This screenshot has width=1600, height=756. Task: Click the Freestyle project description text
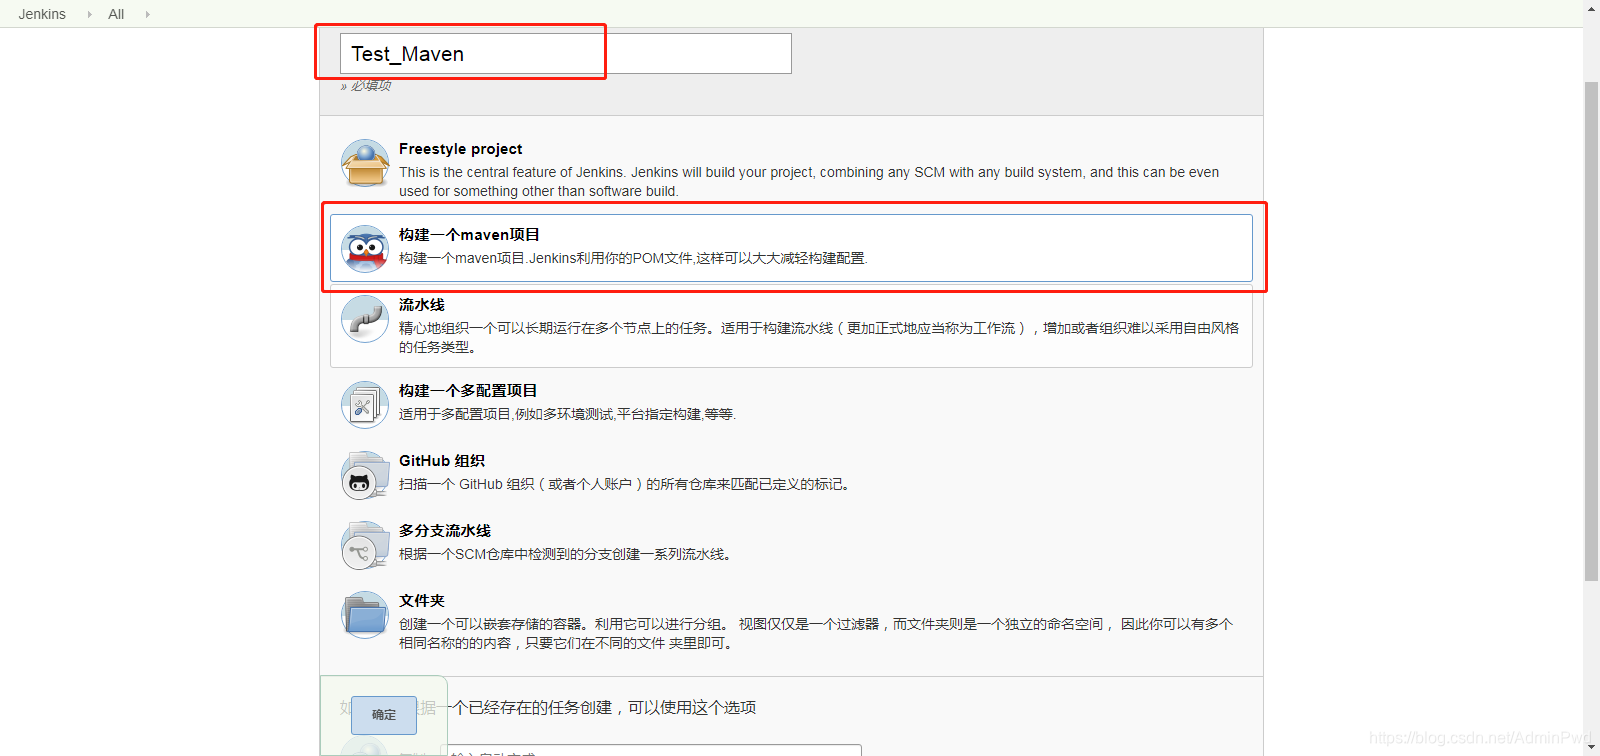tap(809, 182)
